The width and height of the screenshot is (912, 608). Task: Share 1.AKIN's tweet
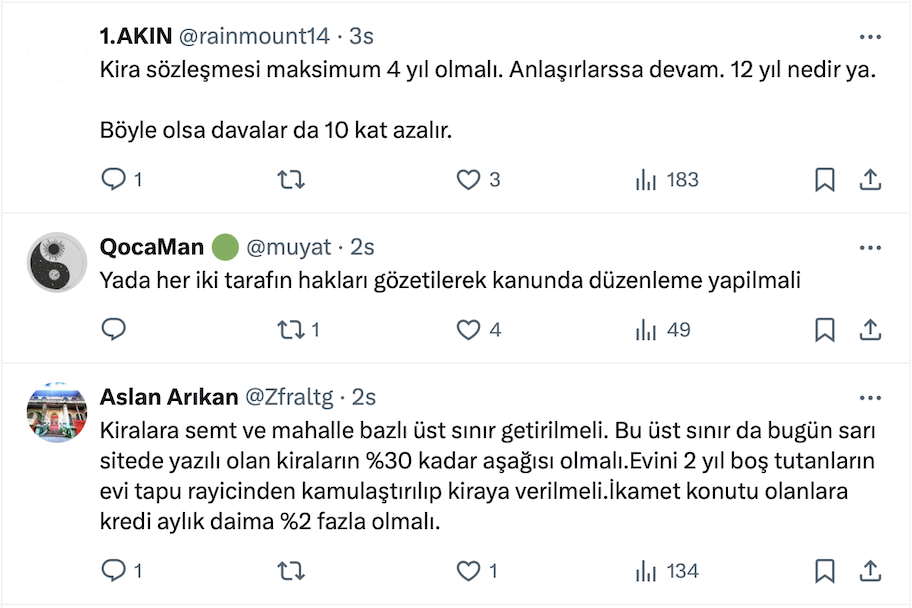[871, 180]
